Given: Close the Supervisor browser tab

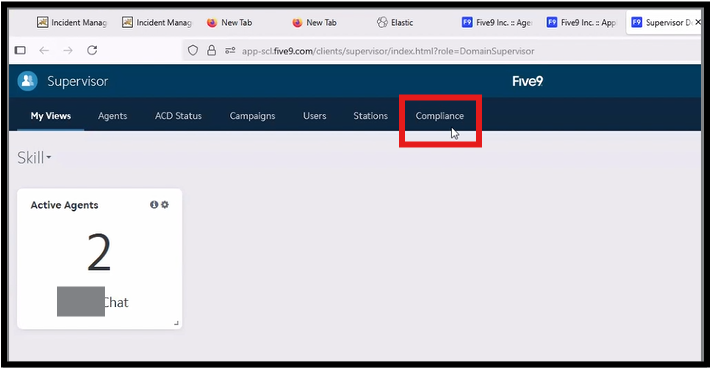Looking at the screenshot, I should (698, 22).
